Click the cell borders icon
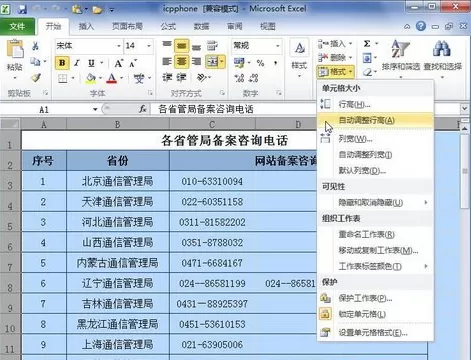Screen dimensions: 471x360 (63, 79)
